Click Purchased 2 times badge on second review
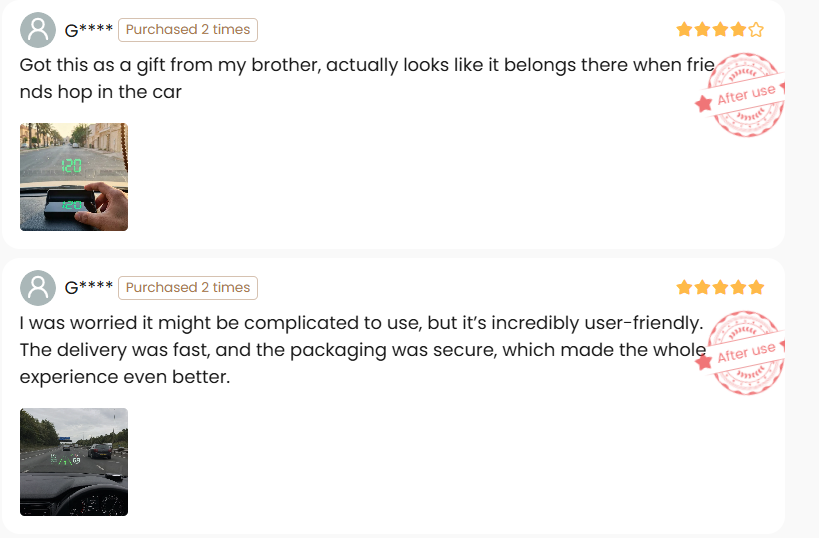This screenshot has width=819, height=538. tap(188, 288)
